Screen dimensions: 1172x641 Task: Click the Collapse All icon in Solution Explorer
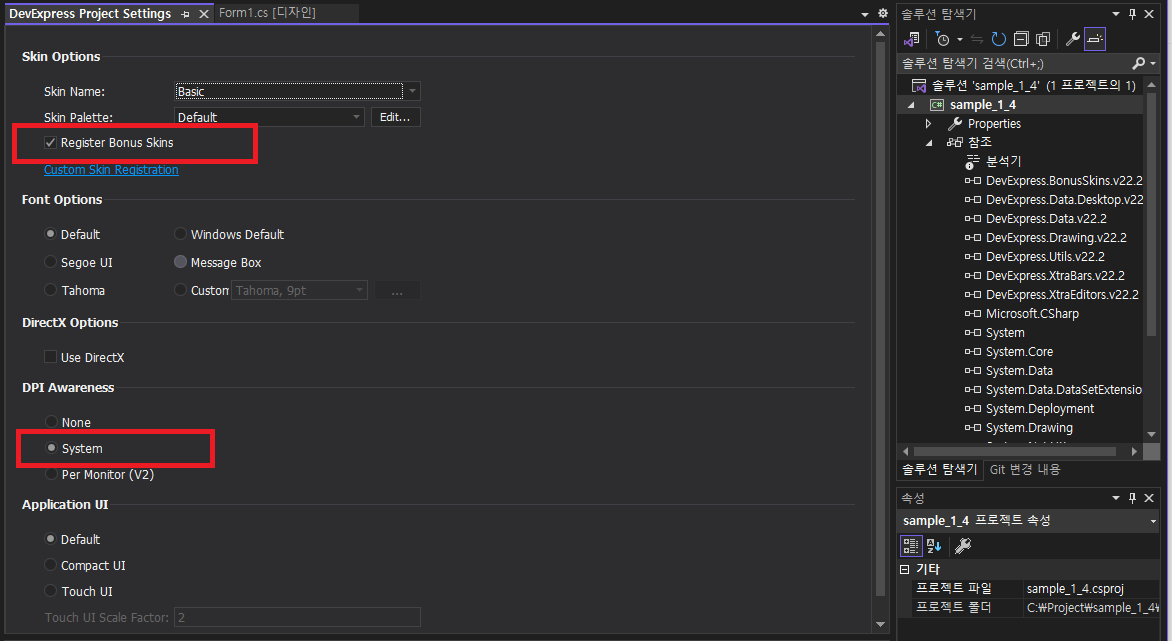point(1021,39)
